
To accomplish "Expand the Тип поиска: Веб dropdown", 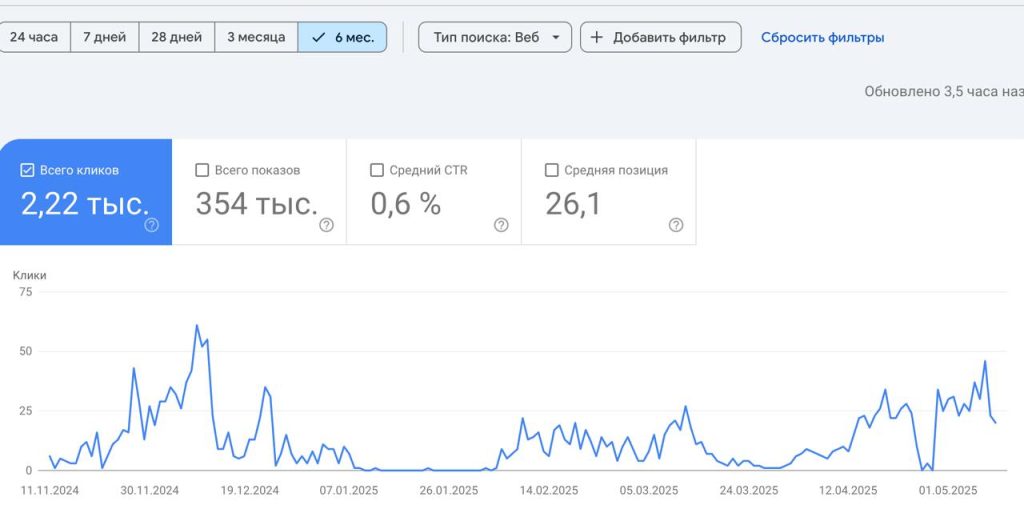I will [495, 37].
